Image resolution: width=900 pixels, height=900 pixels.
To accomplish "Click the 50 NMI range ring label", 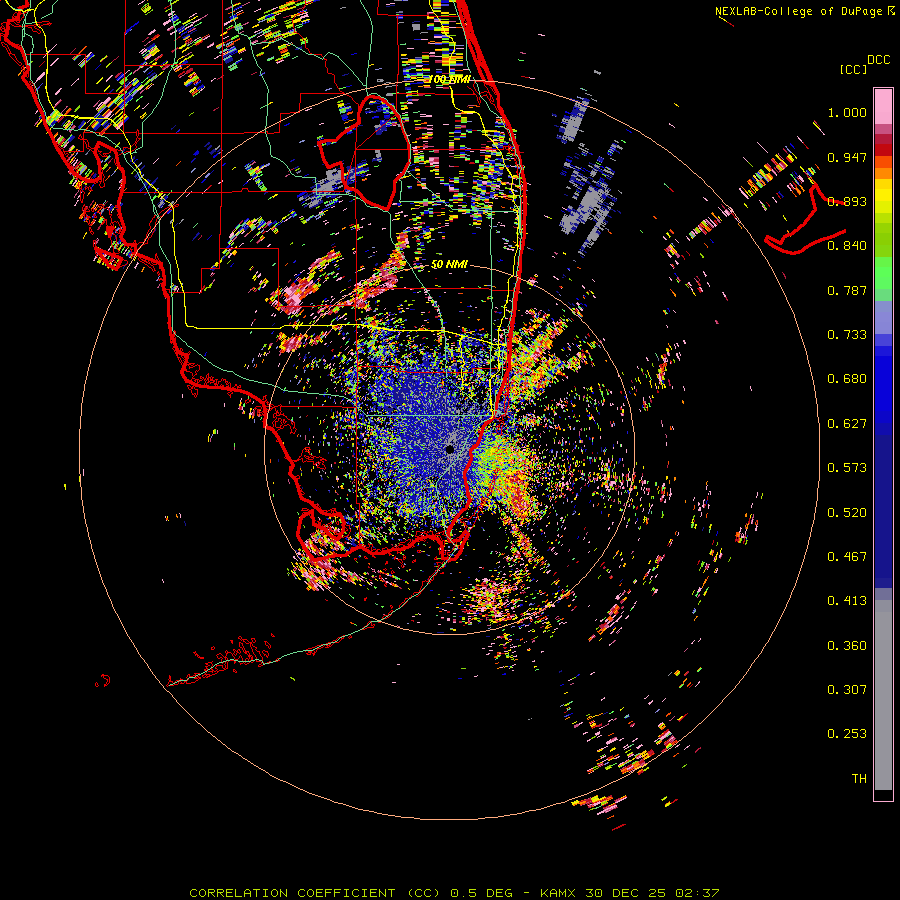I will pos(449,265).
